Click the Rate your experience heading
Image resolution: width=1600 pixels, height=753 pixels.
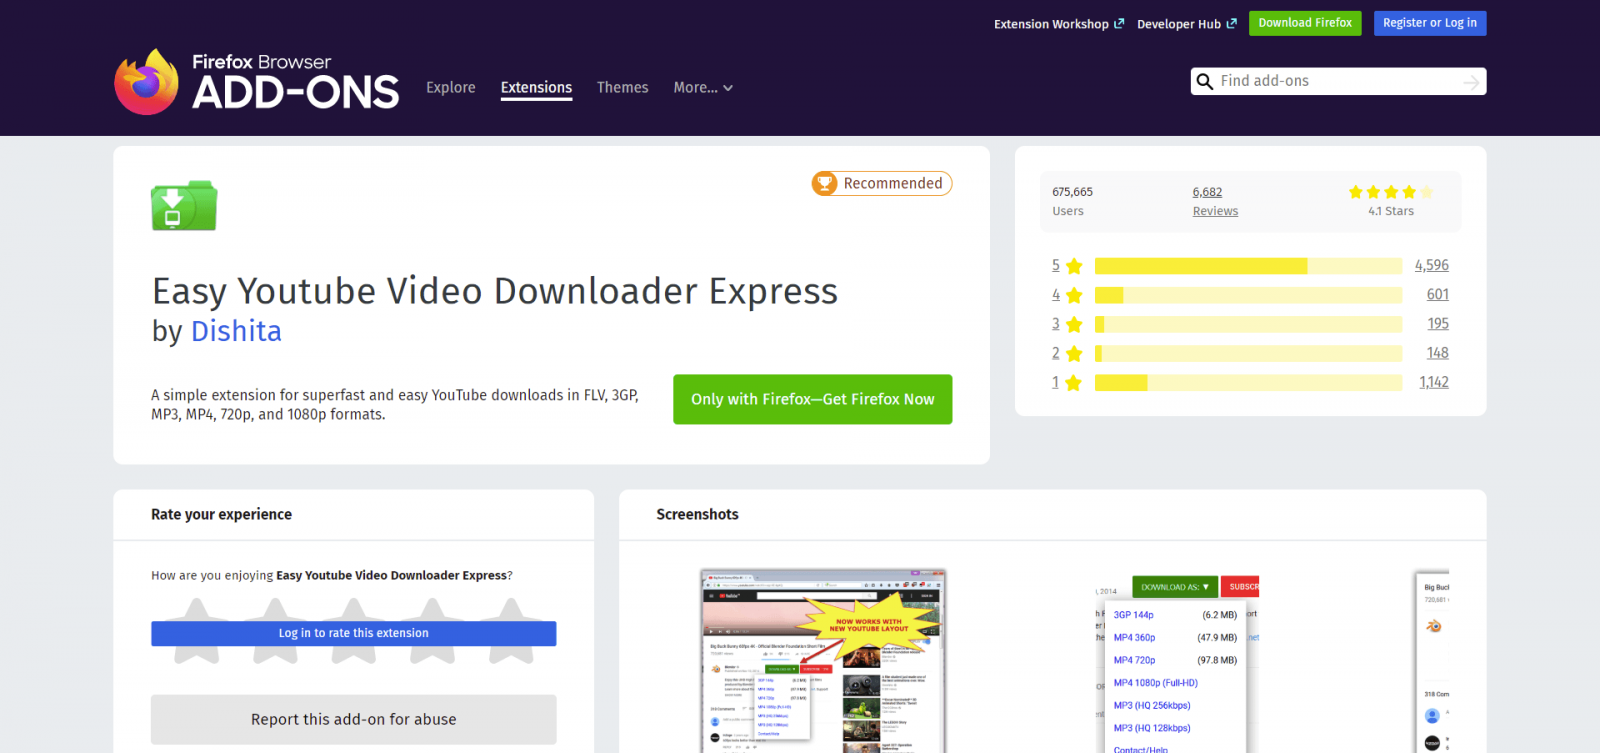point(221,515)
